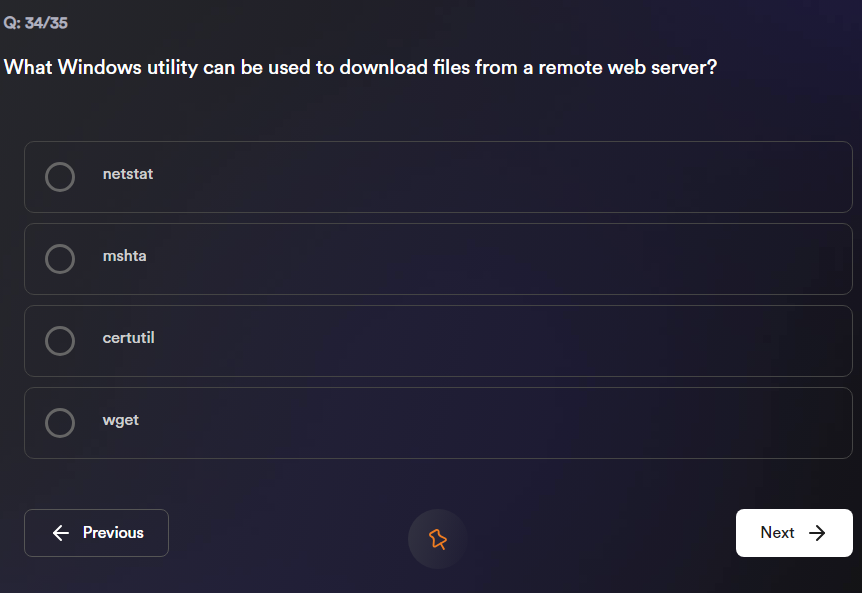862x593 pixels.
Task: Click the left arrow icon beside Previous
Action: (x=61, y=533)
